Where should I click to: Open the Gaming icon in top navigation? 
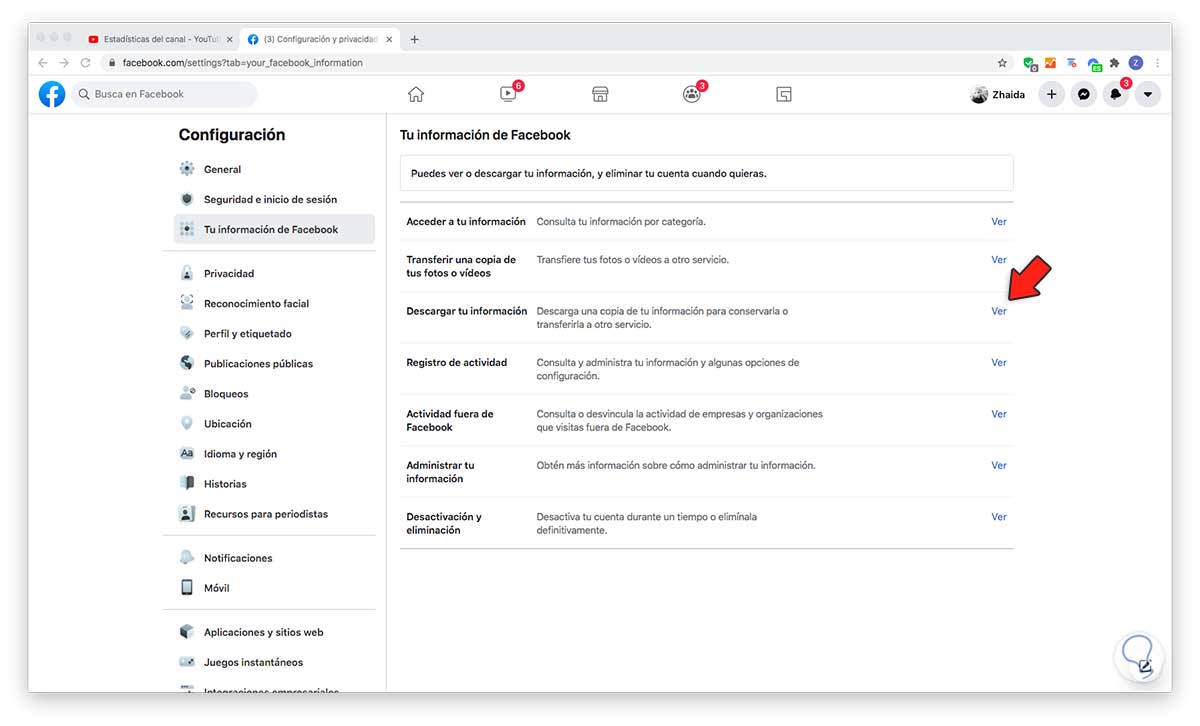click(784, 94)
